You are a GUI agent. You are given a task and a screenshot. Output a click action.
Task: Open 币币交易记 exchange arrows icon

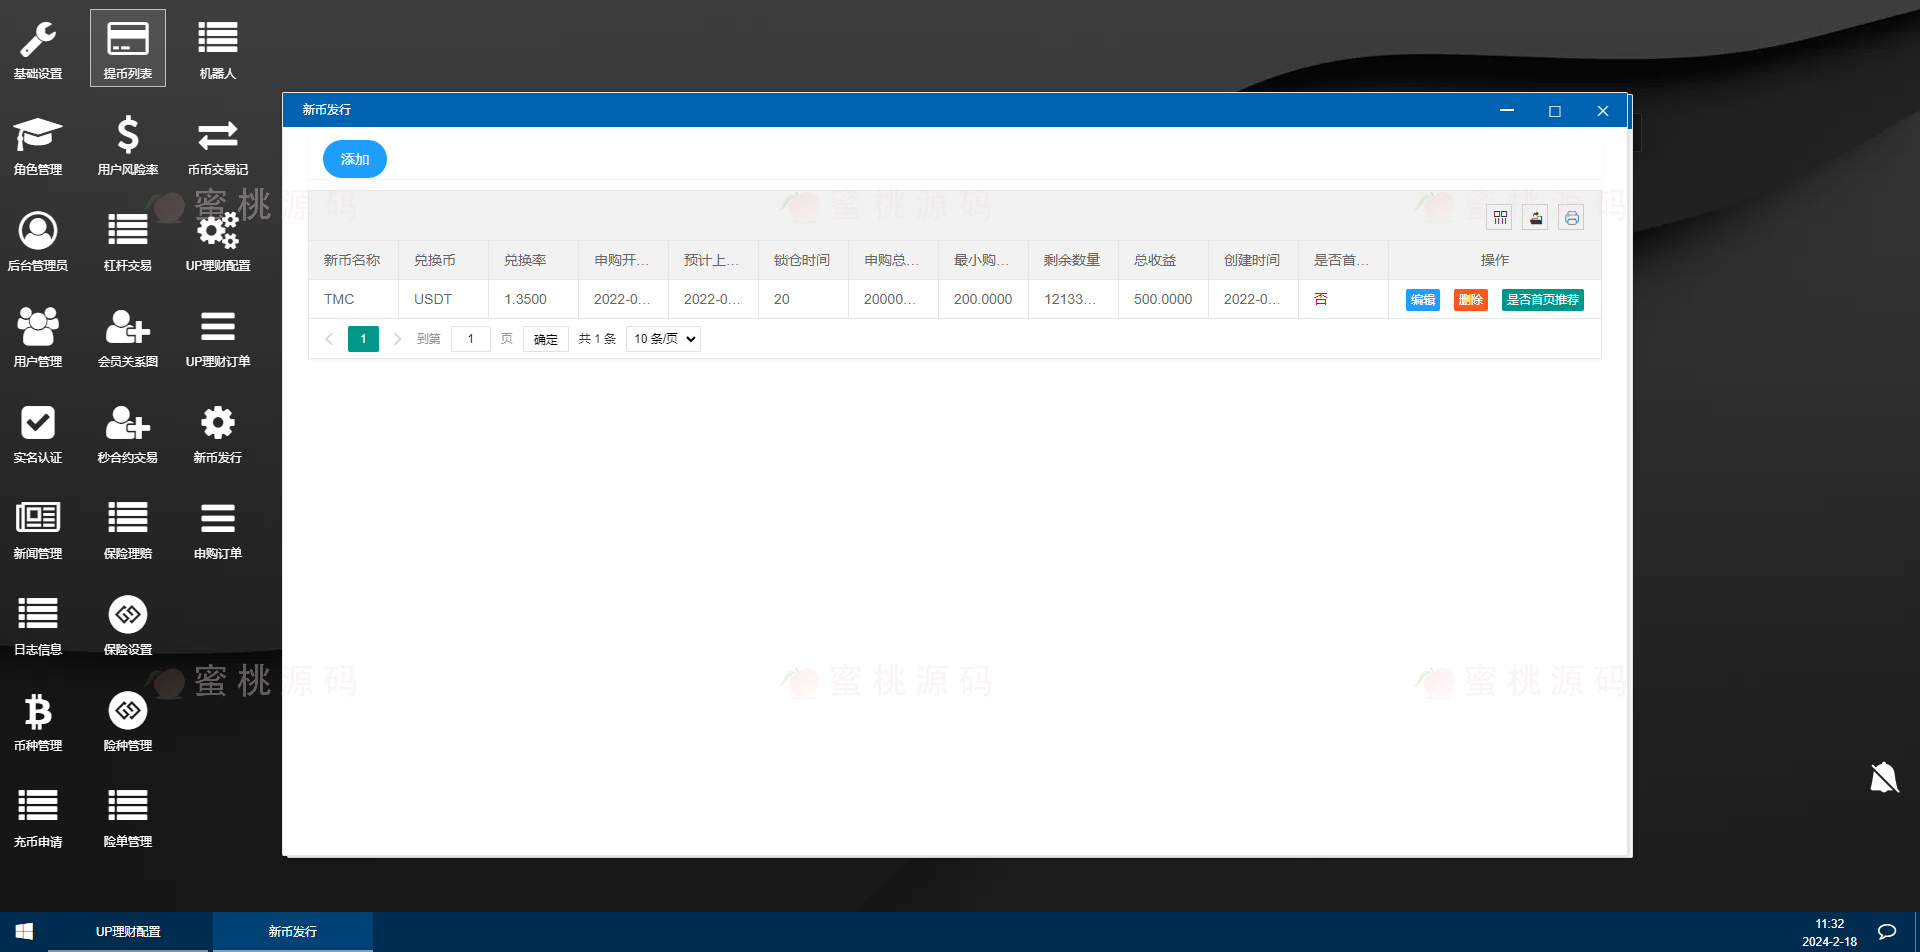click(x=217, y=135)
